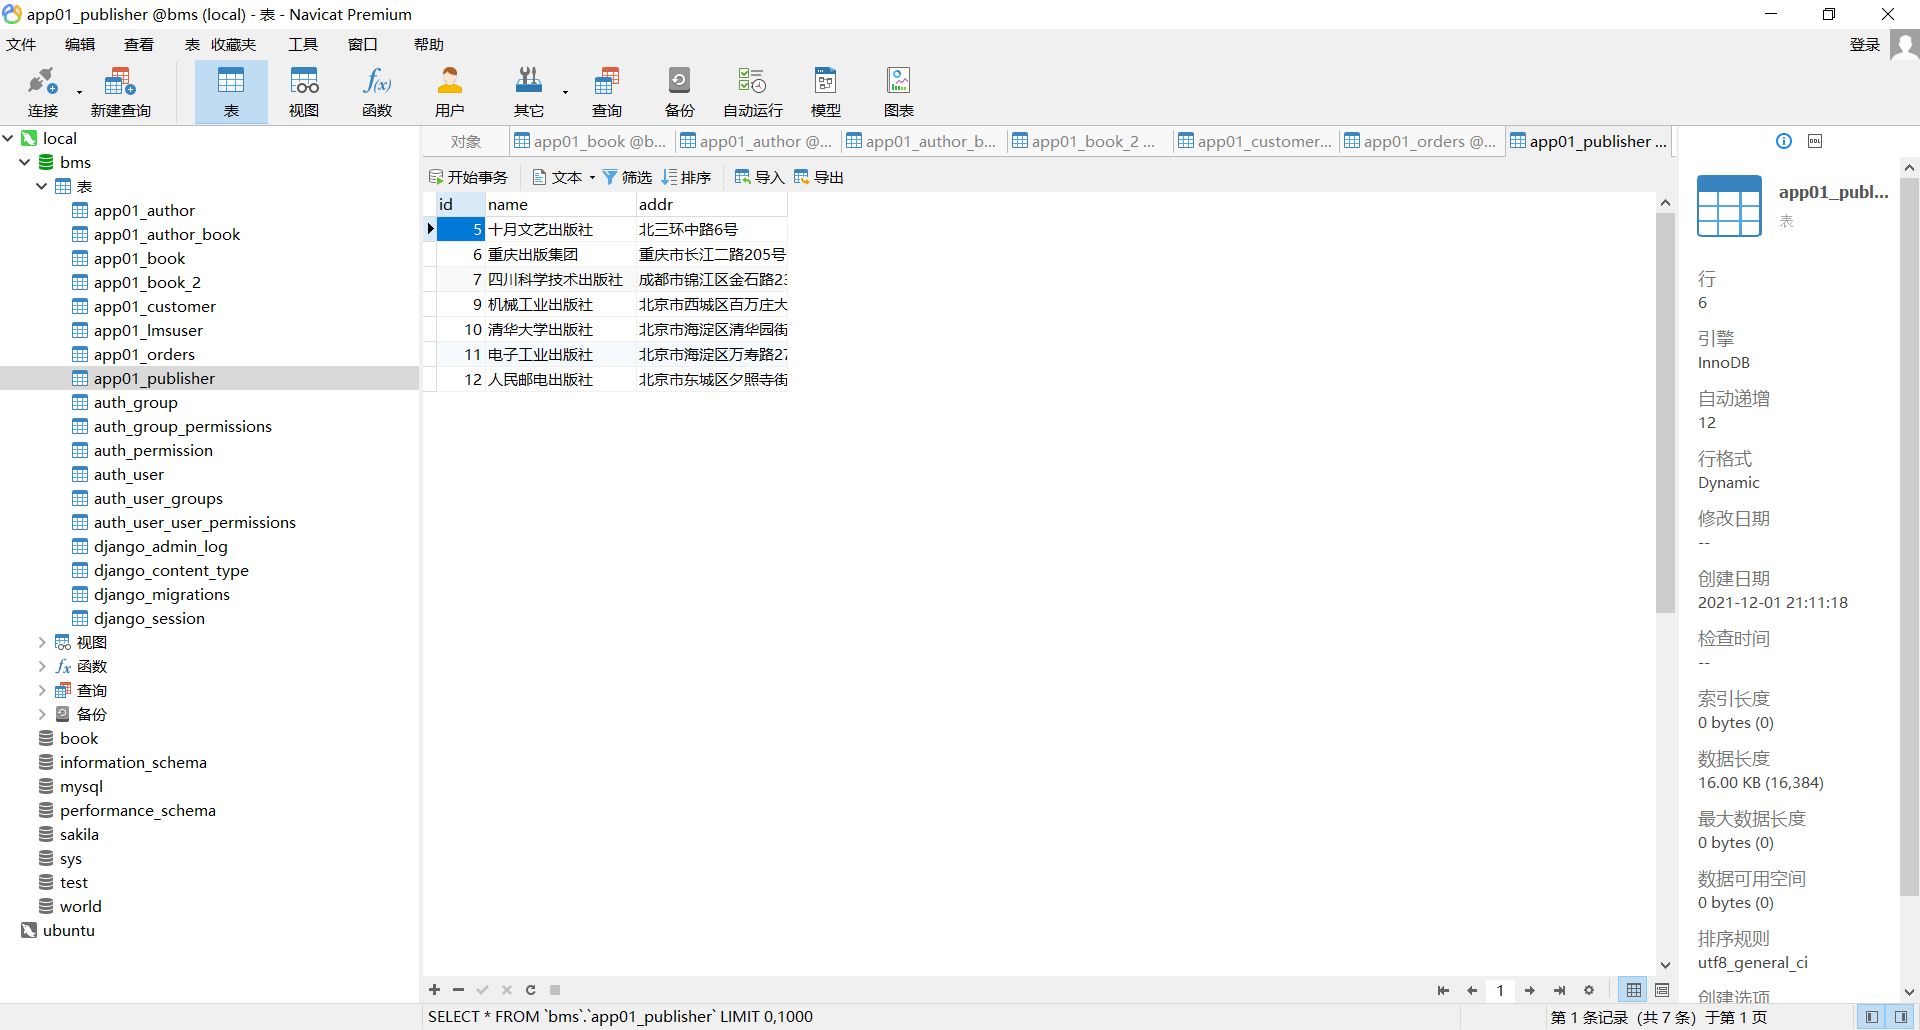Expand the 函数 node in the tree
The height and width of the screenshot is (1030, 1920).
[42, 666]
